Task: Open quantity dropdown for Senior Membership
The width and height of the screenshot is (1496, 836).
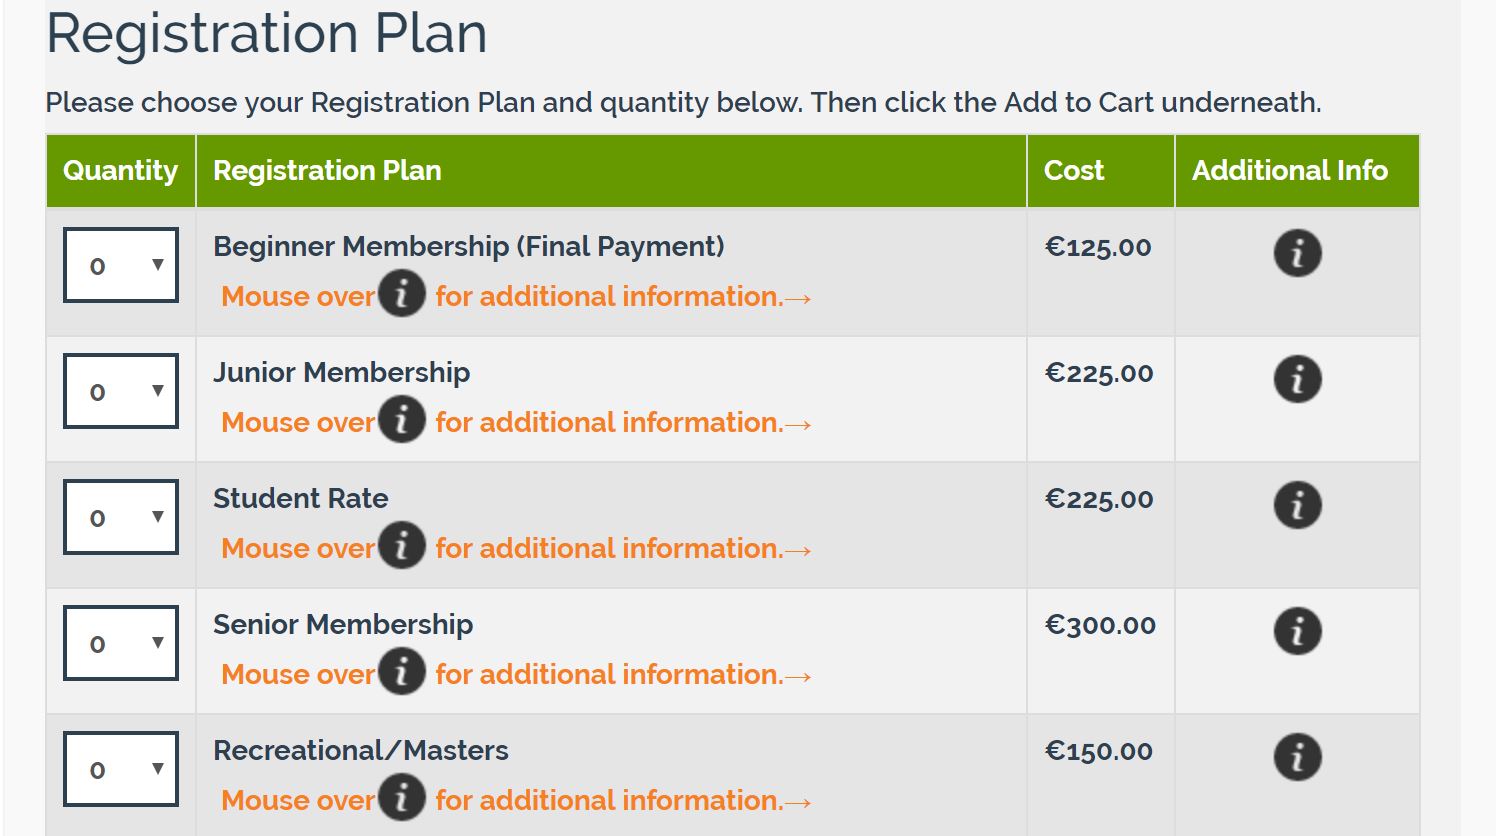Action: (121, 643)
